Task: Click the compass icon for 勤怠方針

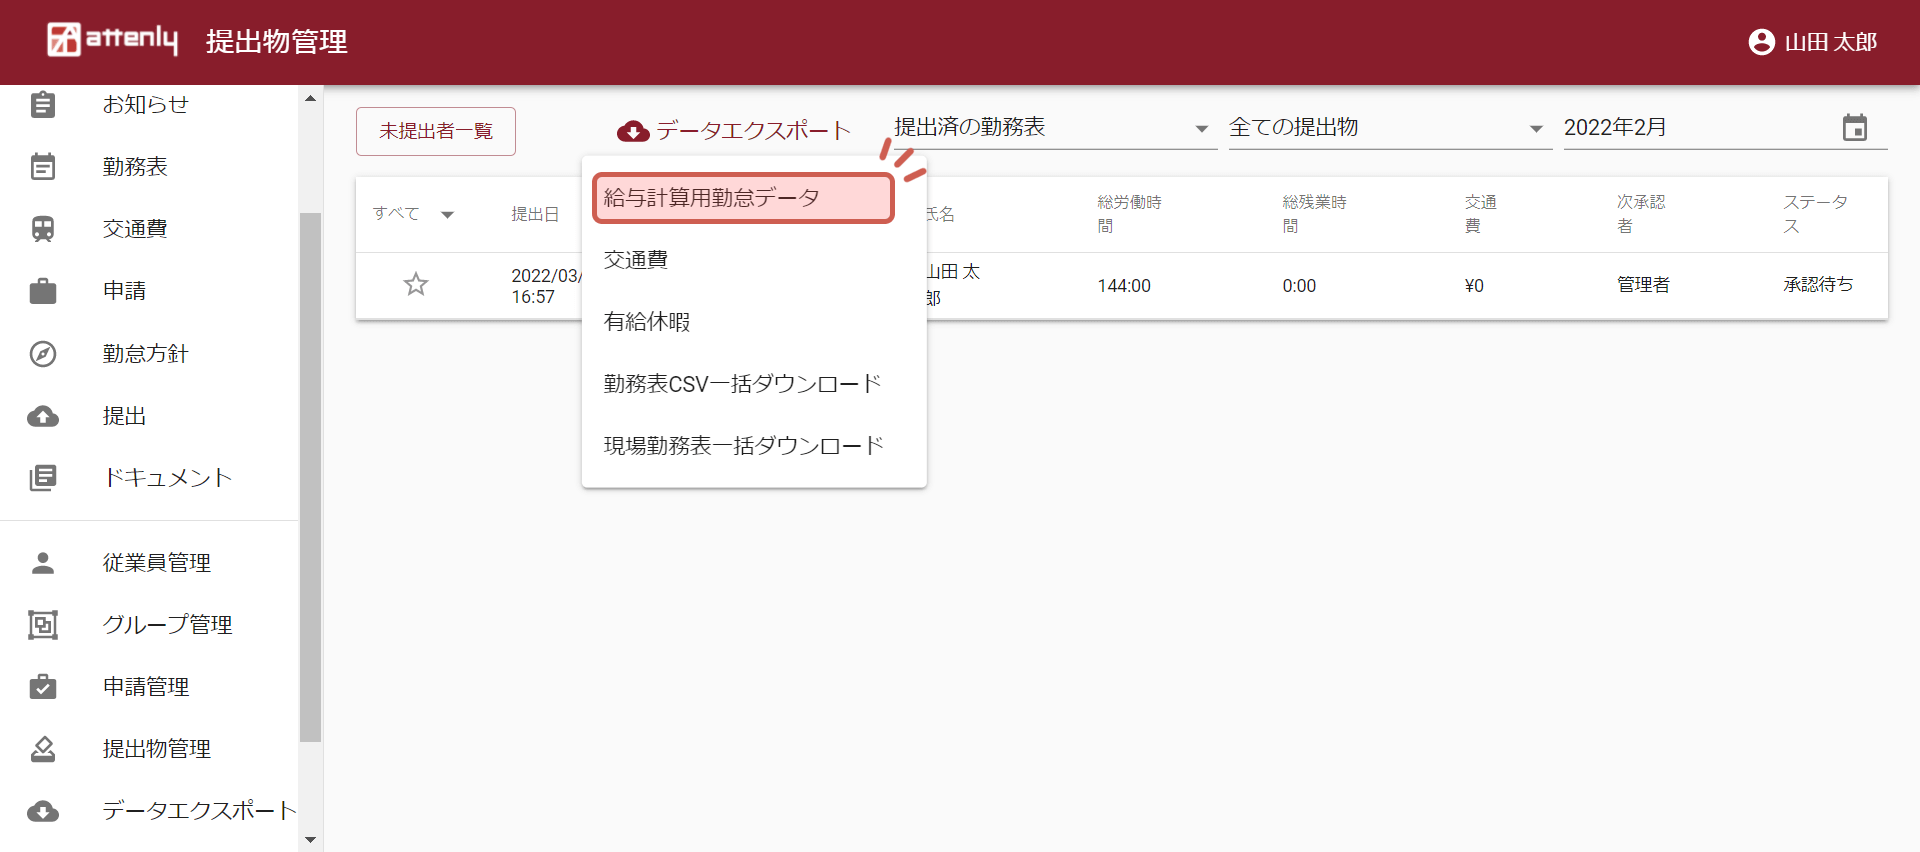Action: [43, 354]
